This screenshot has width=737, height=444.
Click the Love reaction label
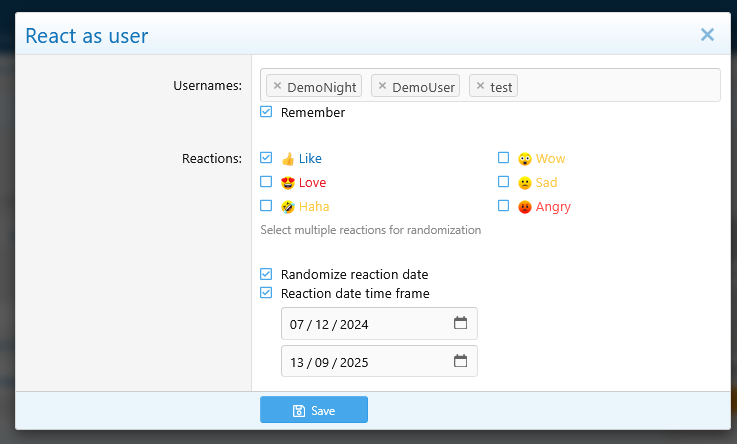point(312,183)
